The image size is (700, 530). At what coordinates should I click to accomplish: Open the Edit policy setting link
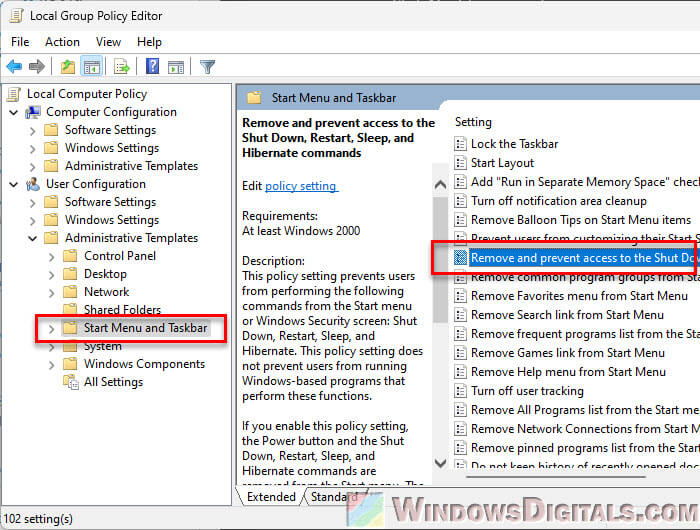(x=301, y=186)
